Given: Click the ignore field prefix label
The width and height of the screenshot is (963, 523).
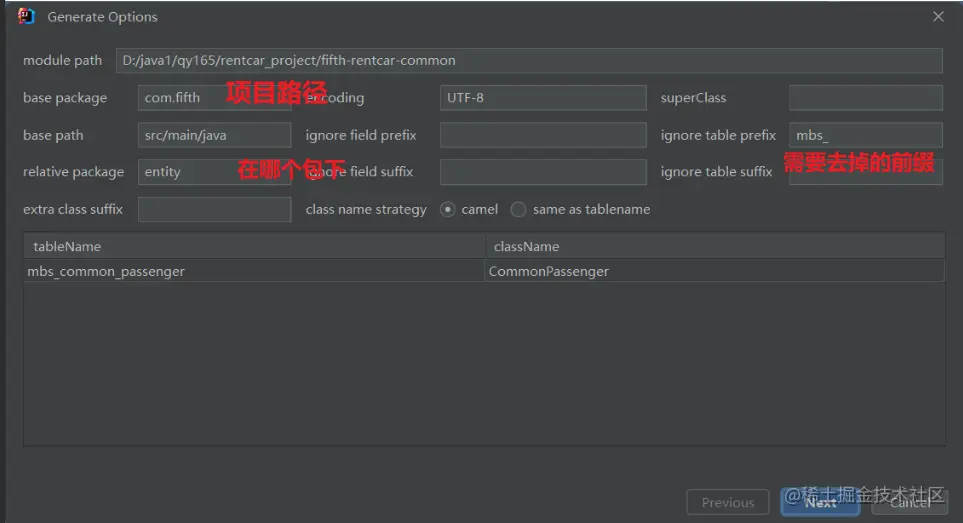Looking at the screenshot, I should 361,135.
